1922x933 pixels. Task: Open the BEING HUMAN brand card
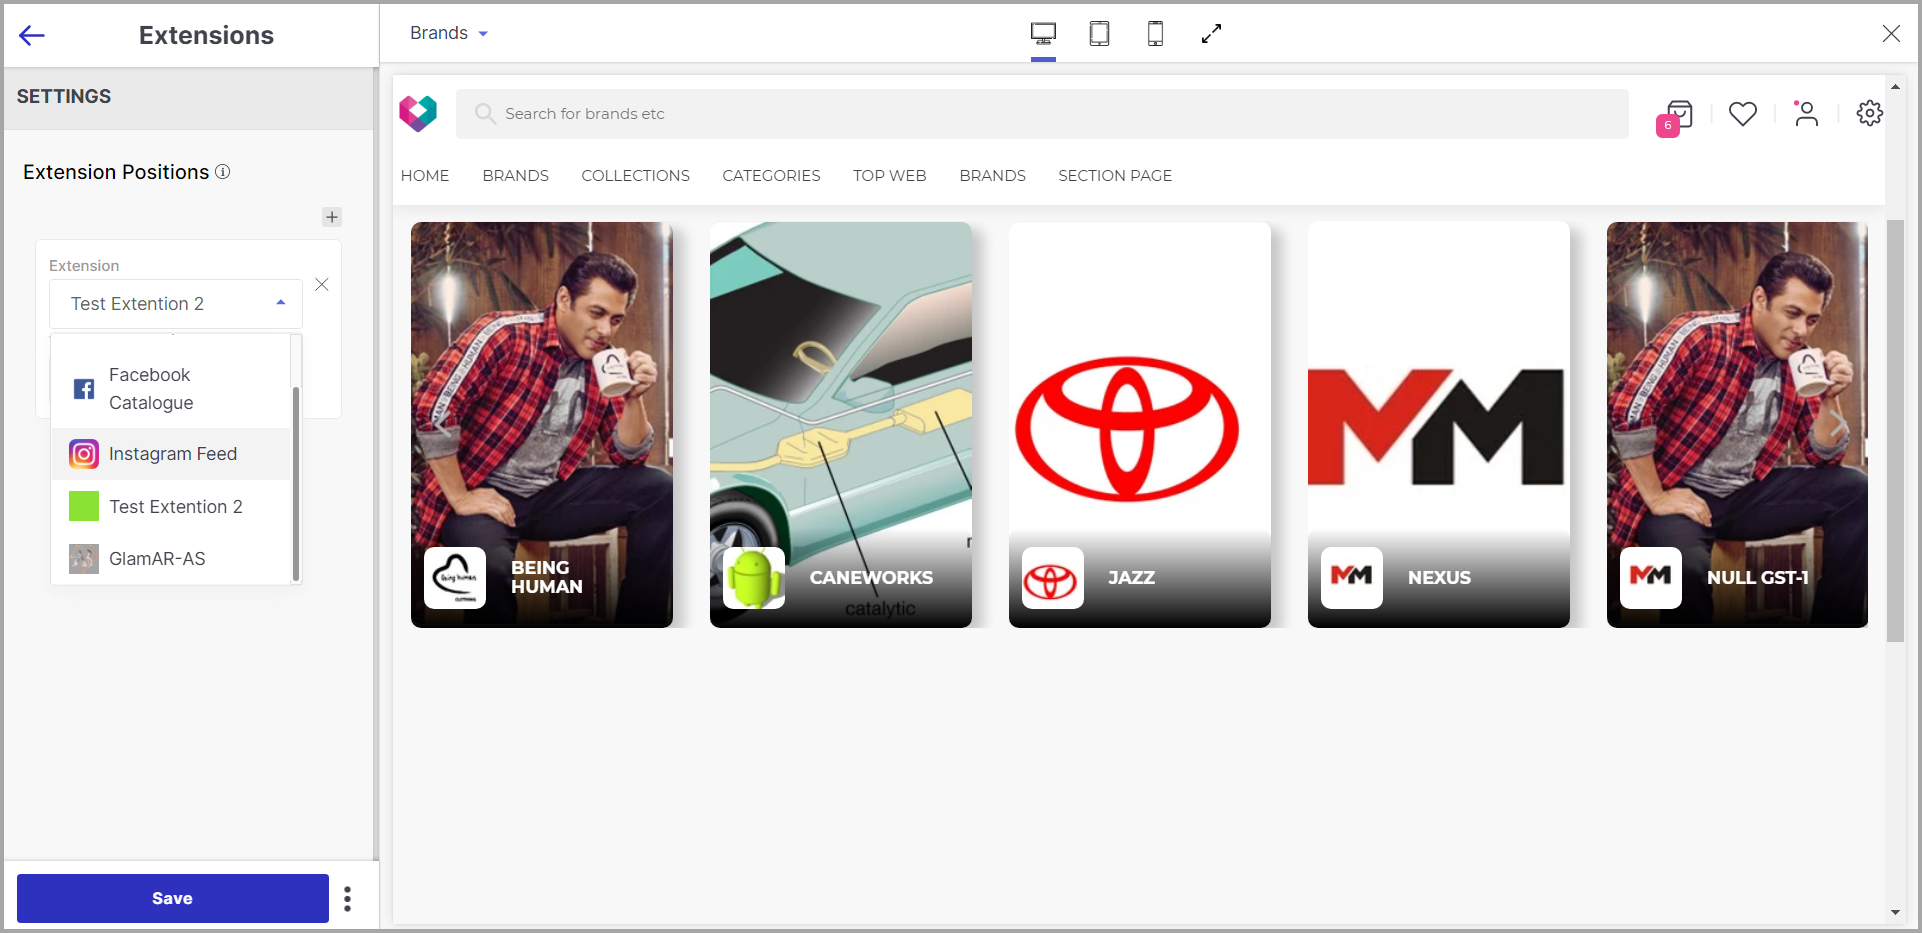click(542, 425)
